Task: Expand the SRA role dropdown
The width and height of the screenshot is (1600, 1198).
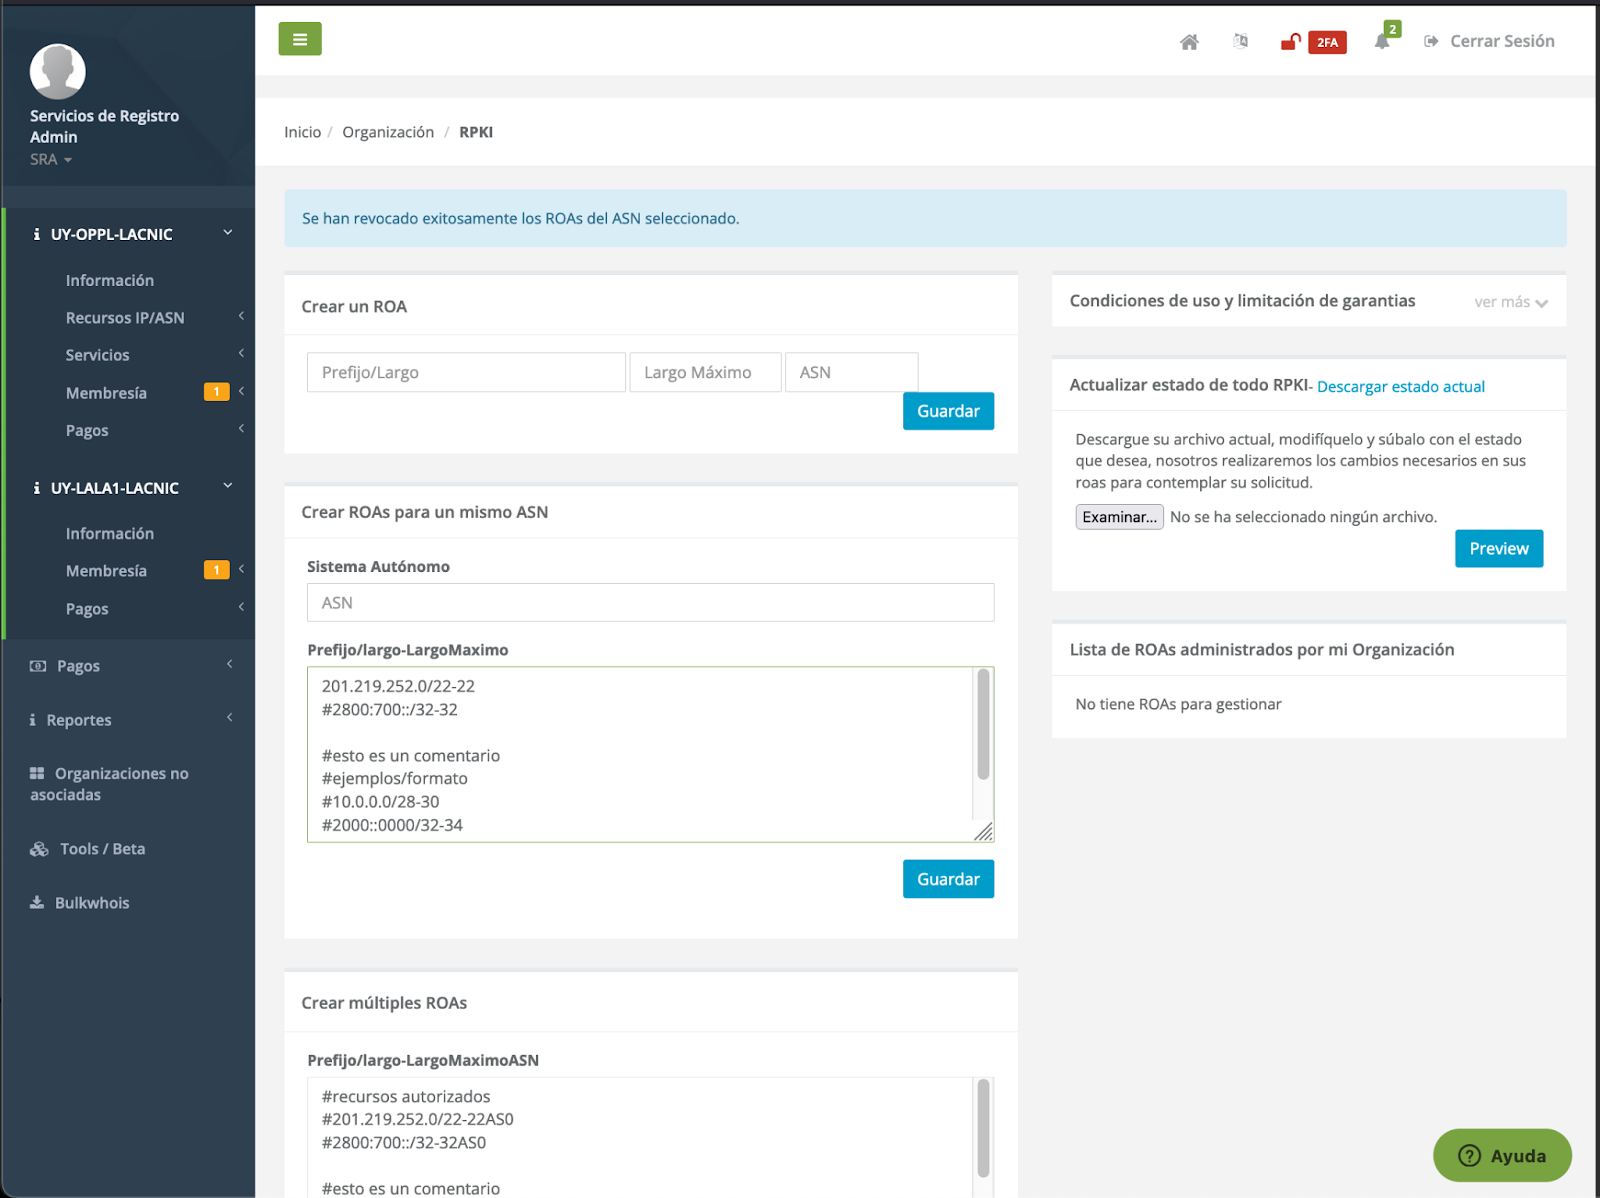Action: click(51, 159)
